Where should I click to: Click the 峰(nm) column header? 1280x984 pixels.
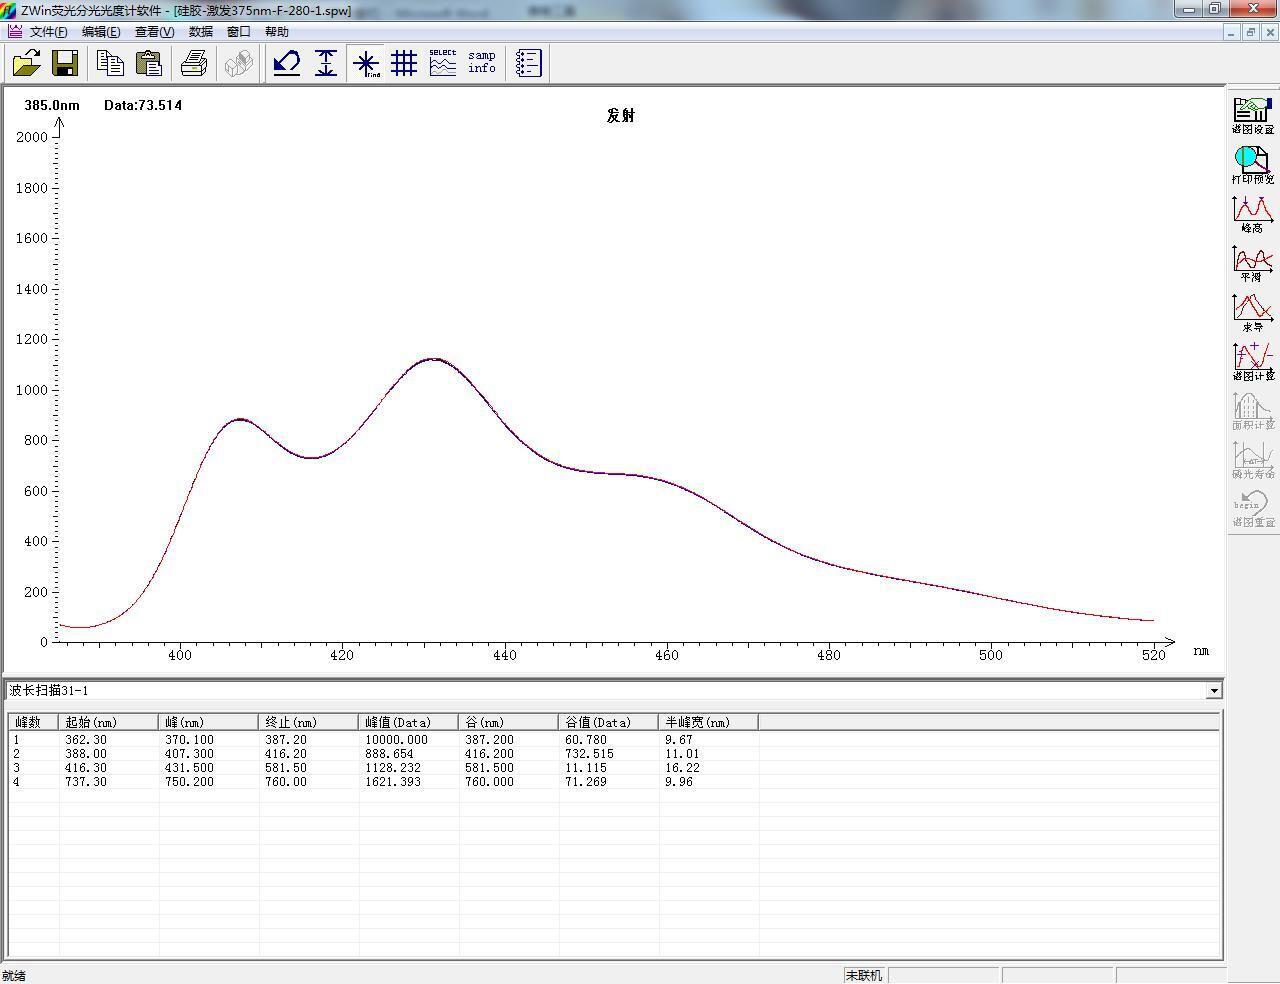coord(209,722)
